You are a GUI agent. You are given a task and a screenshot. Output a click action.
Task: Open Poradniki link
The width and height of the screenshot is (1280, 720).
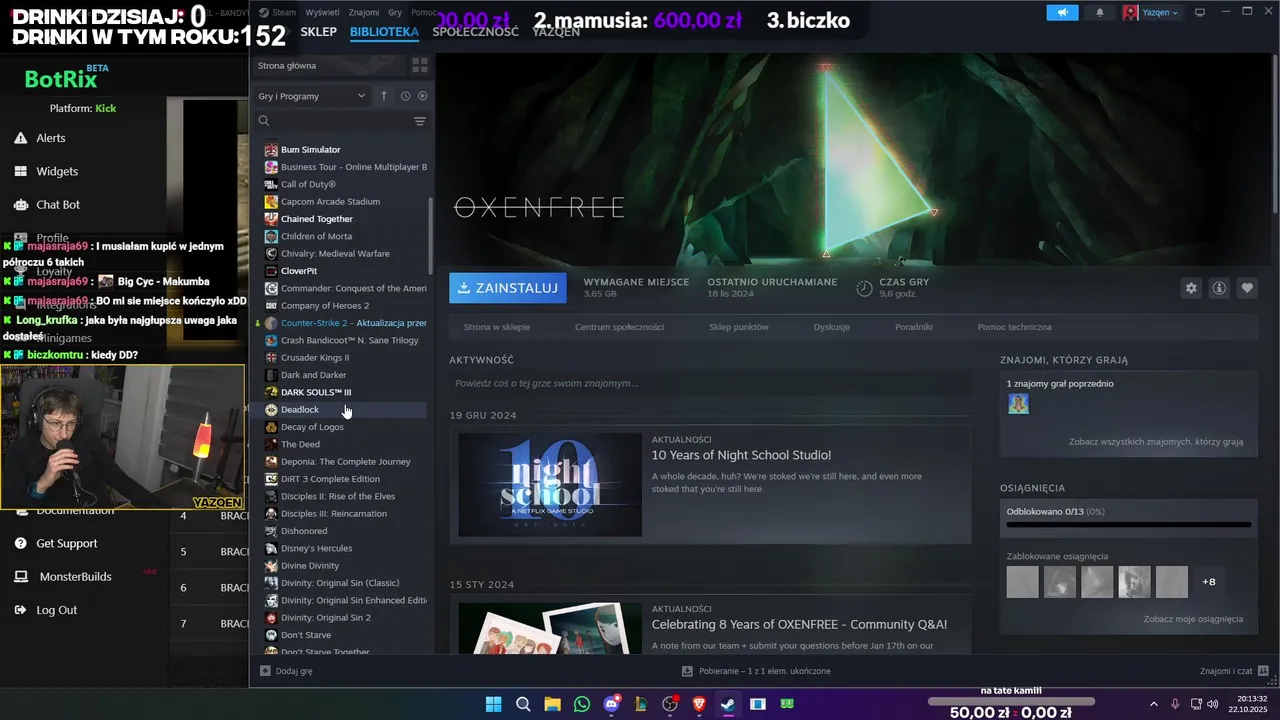pos(914,327)
